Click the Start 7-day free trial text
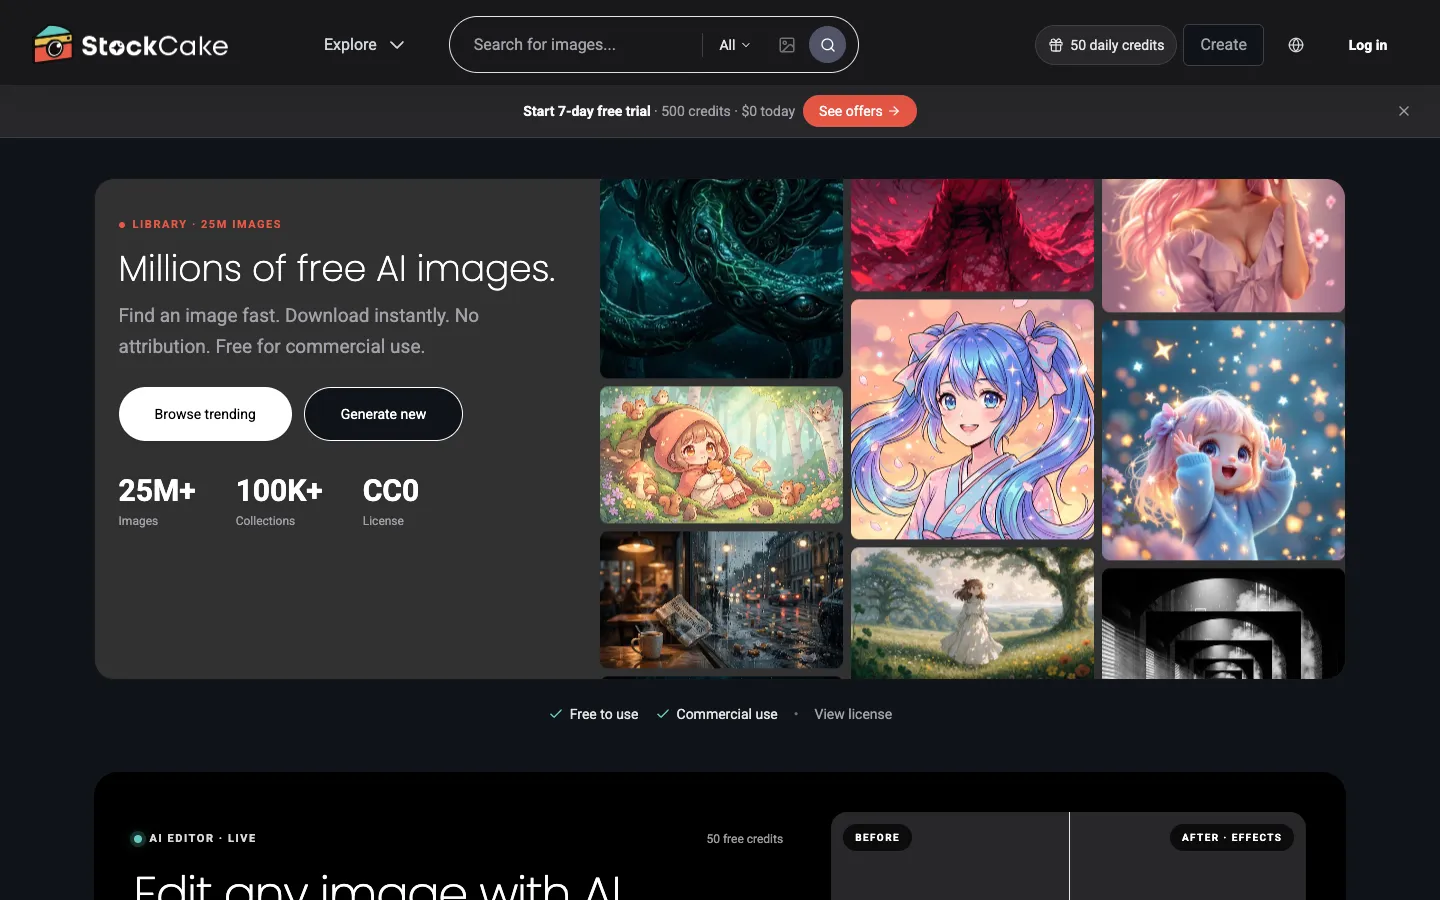Screen dimensions: 1440x900 click(x=586, y=111)
